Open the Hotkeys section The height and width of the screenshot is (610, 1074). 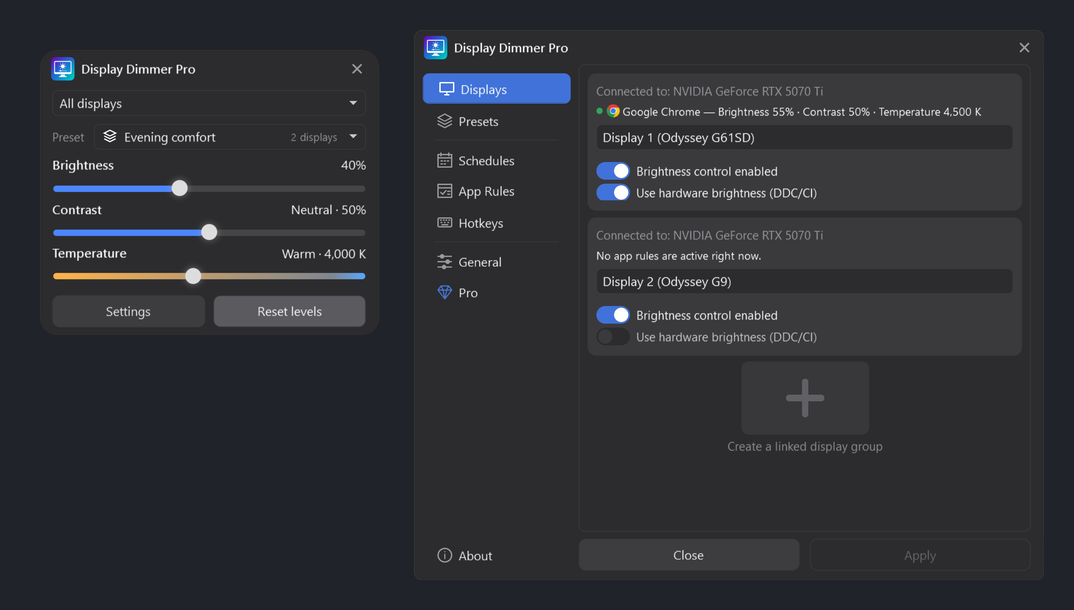pos(497,223)
